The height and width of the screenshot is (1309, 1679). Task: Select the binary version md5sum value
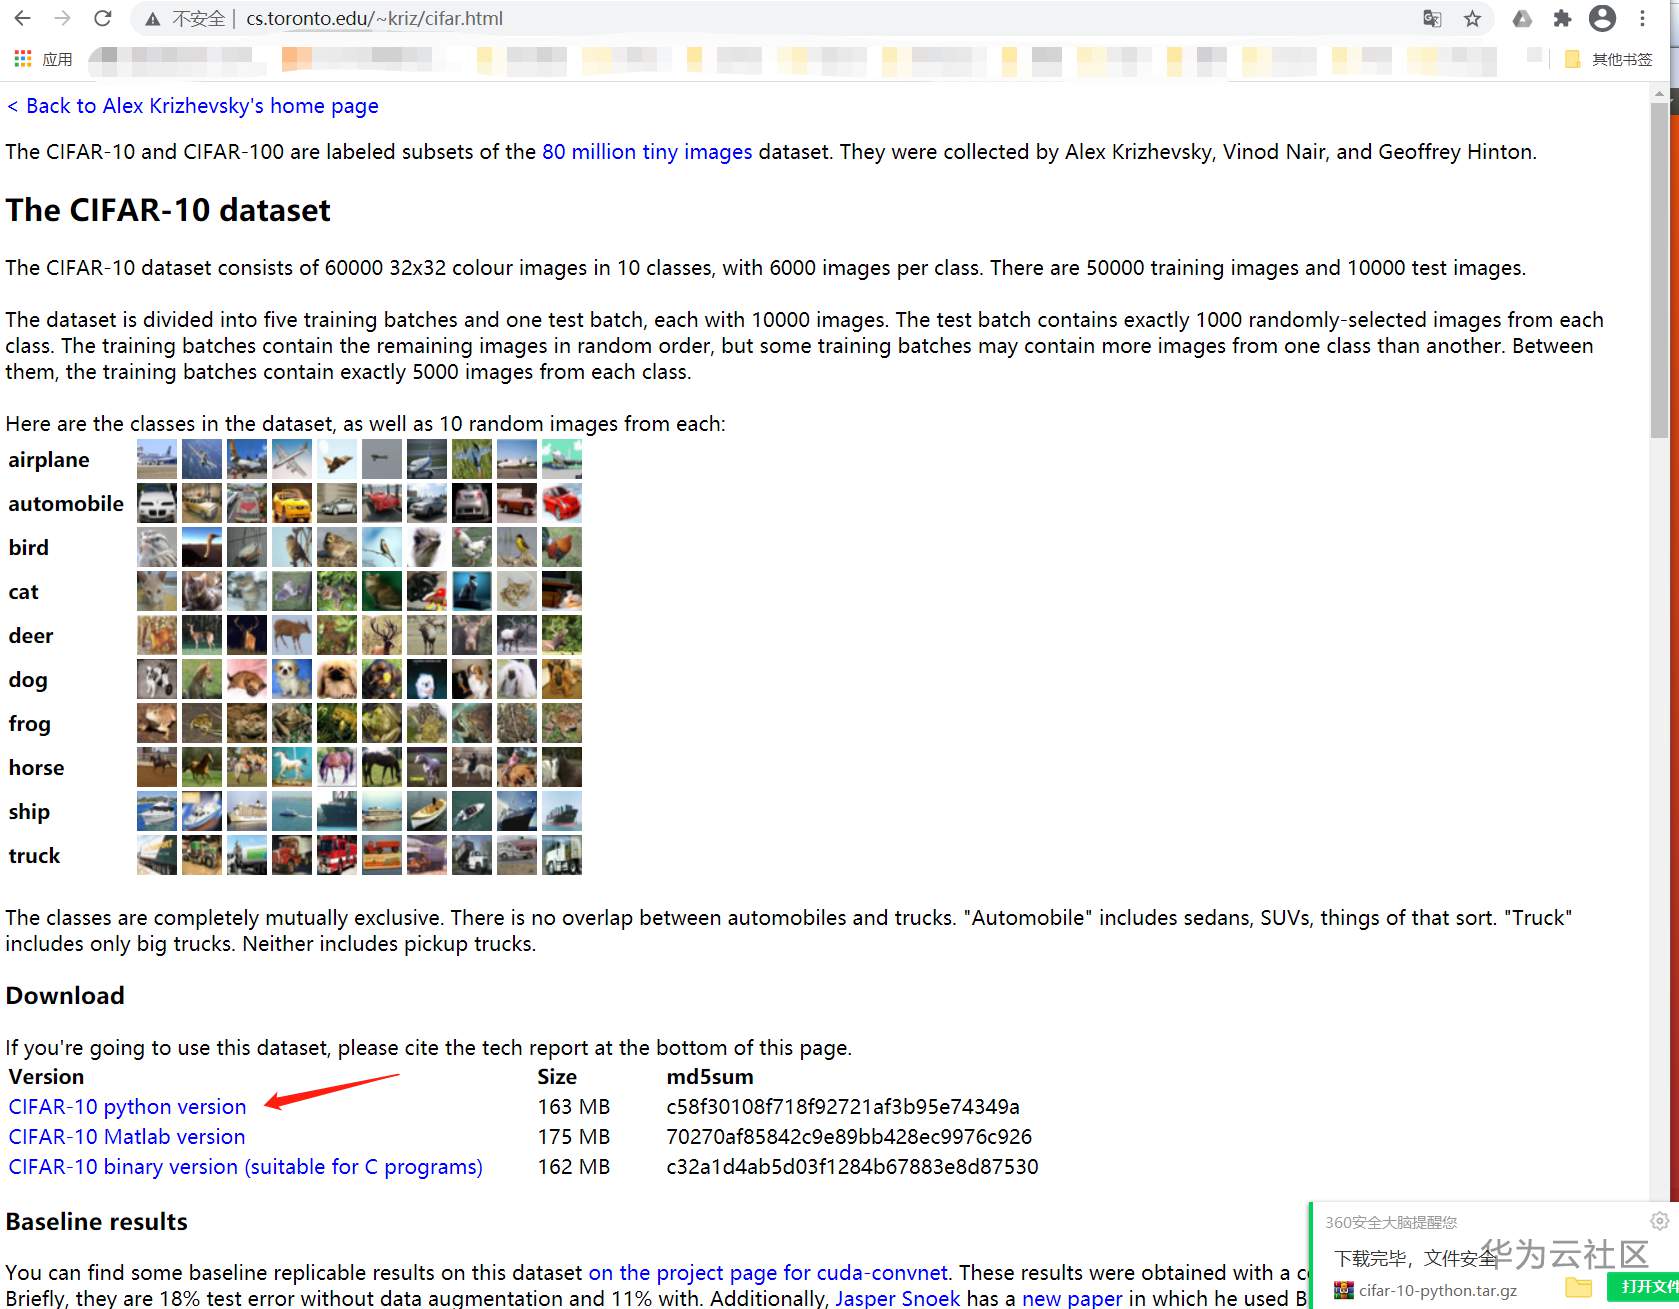pos(852,1167)
